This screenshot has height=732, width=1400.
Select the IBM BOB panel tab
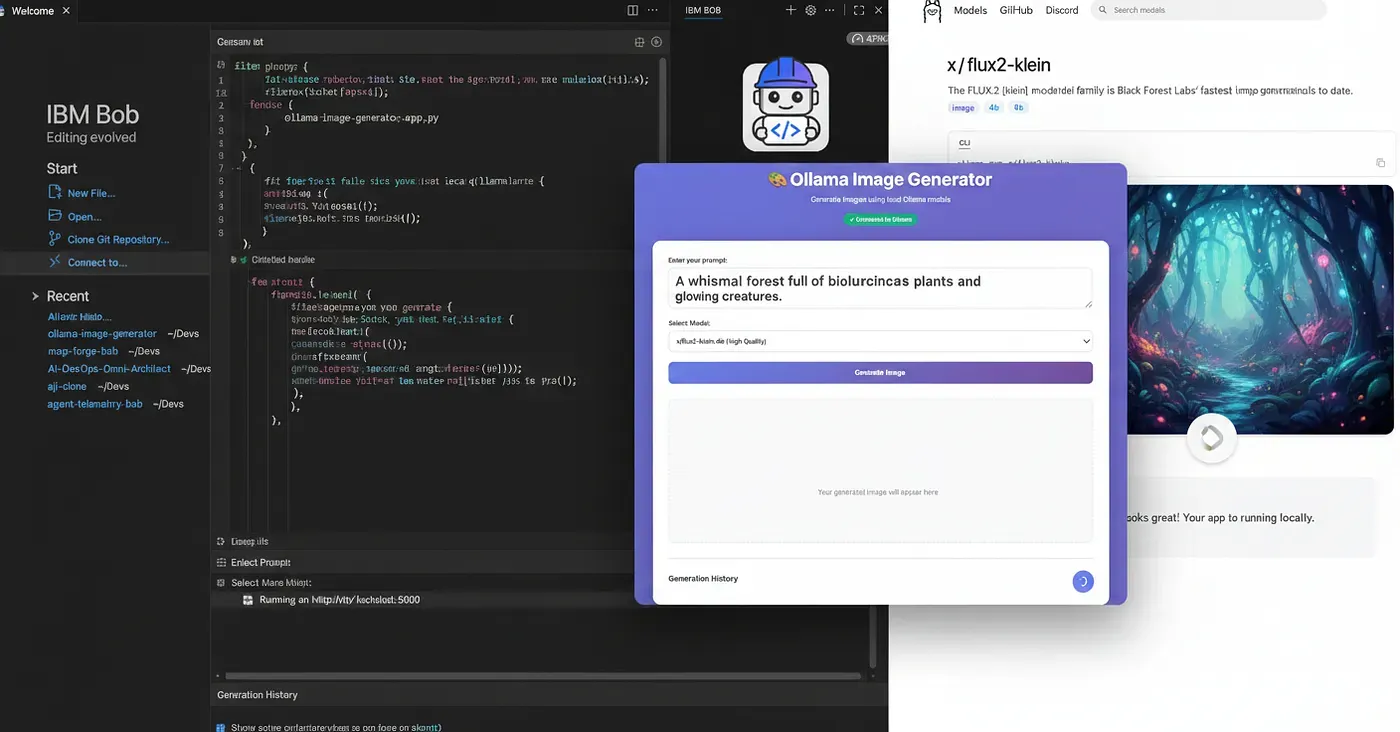pyautogui.click(x=703, y=10)
